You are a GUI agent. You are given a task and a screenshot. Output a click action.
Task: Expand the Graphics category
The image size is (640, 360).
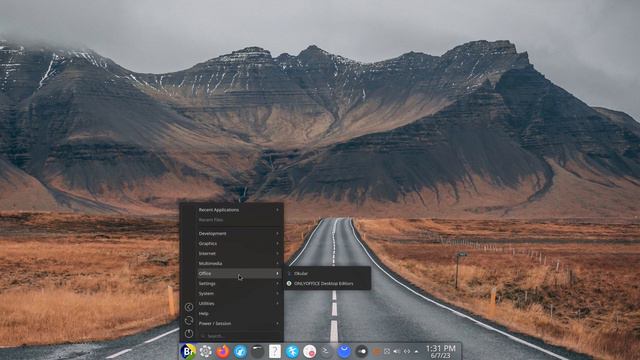tap(239, 243)
